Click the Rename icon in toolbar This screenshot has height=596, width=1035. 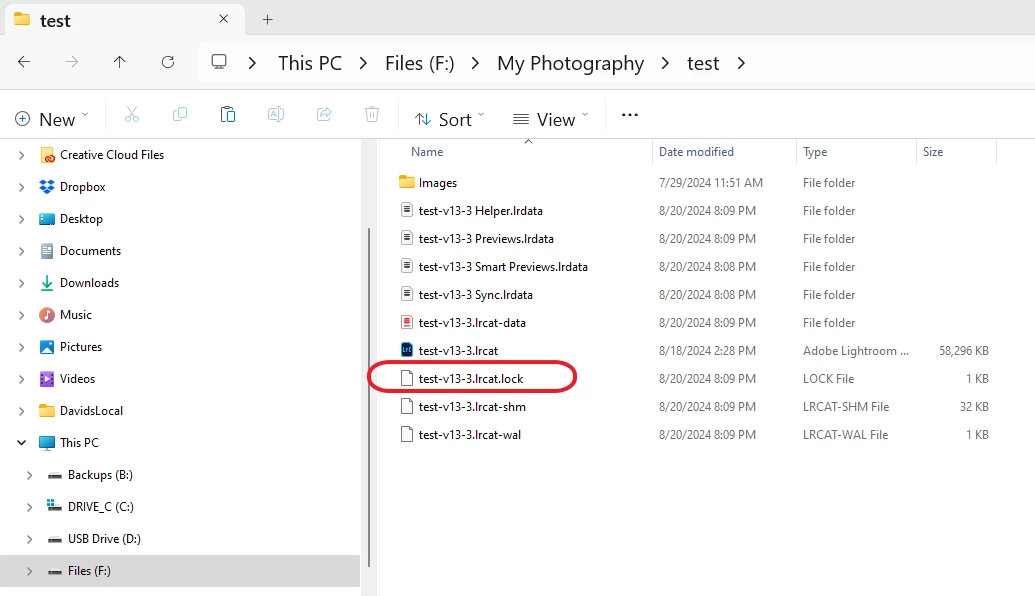coord(276,115)
